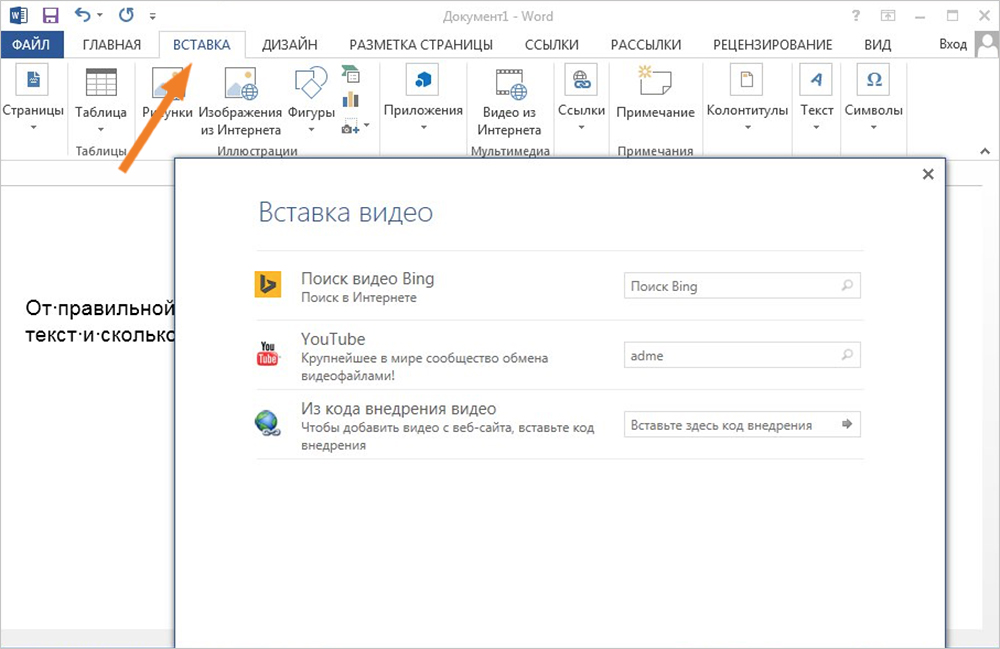
Task: Open Ribbon Display Options
Action: coord(888,16)
